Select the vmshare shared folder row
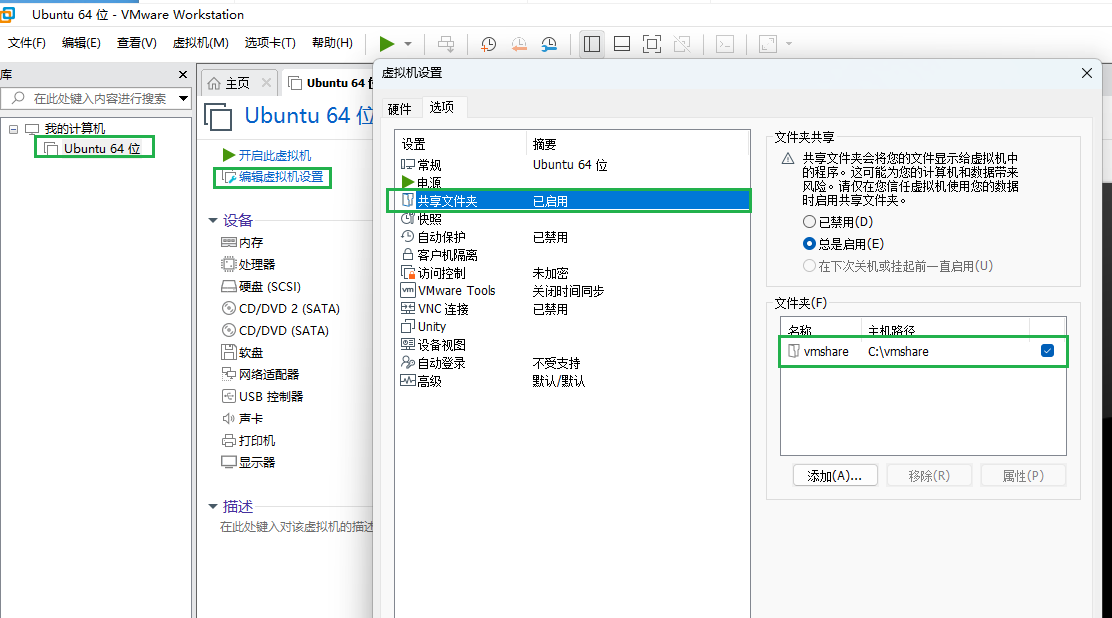 pyautogui.click(x=923, y=351)
